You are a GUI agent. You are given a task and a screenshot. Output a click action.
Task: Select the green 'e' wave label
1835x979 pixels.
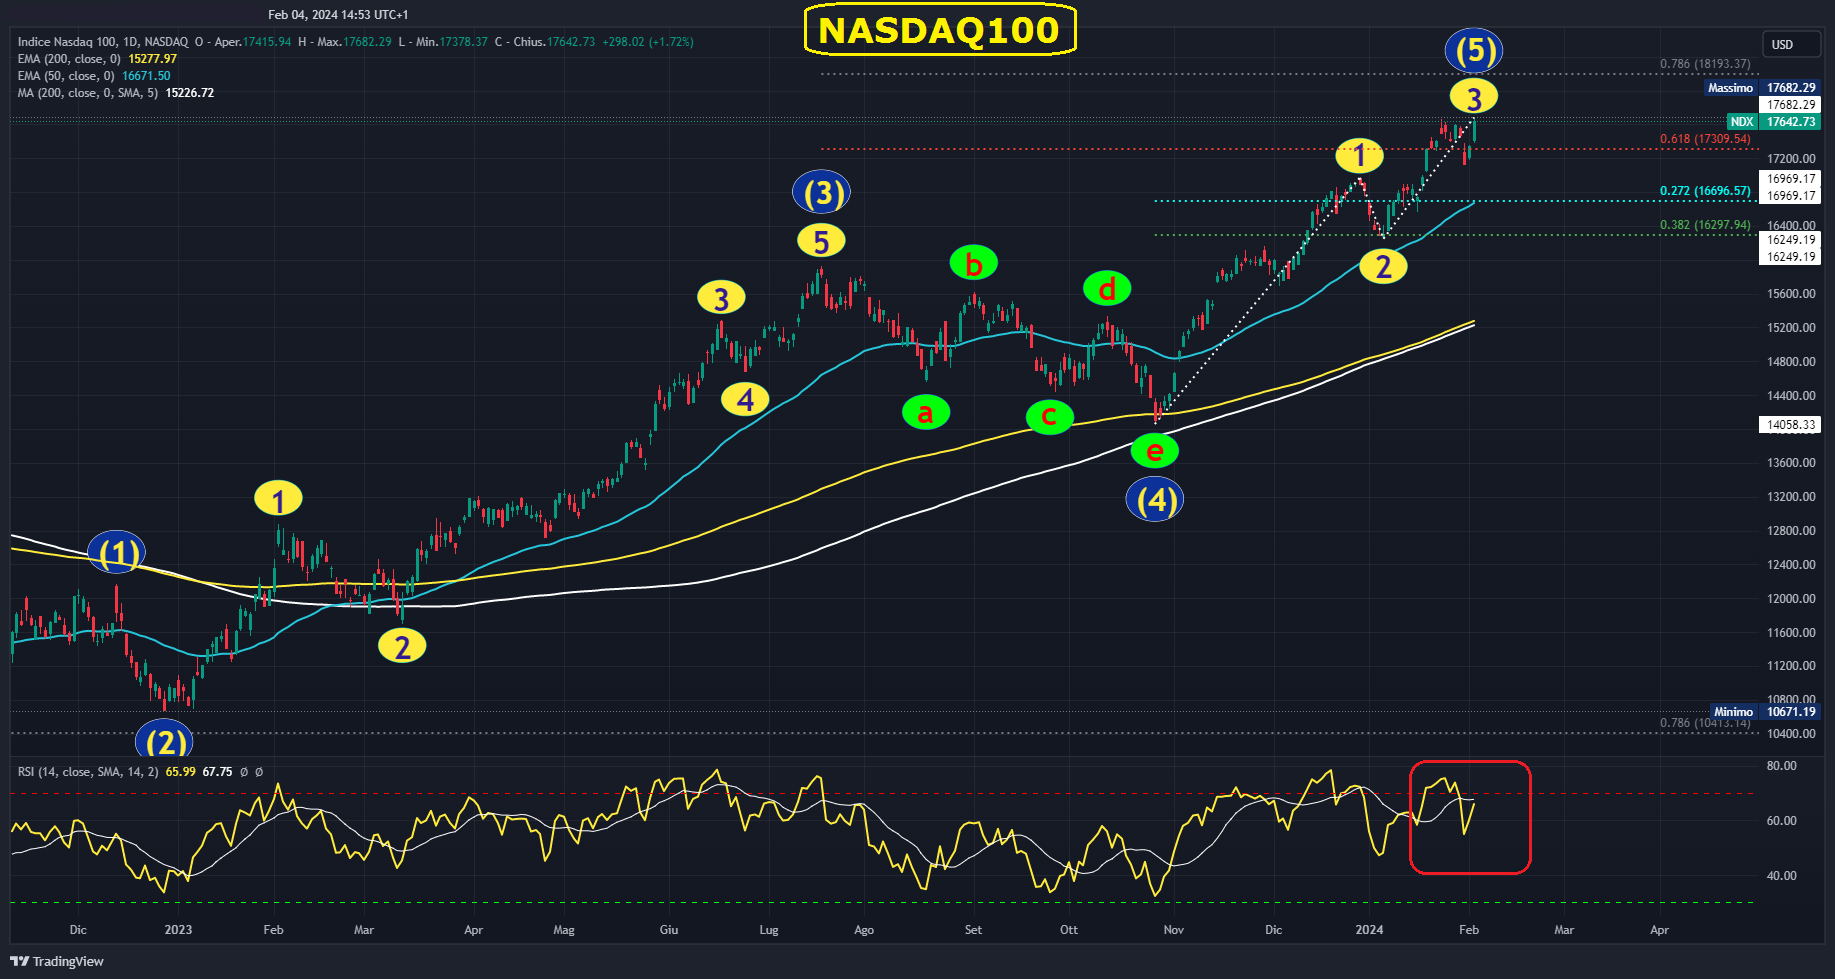(x=1155, y=451)
